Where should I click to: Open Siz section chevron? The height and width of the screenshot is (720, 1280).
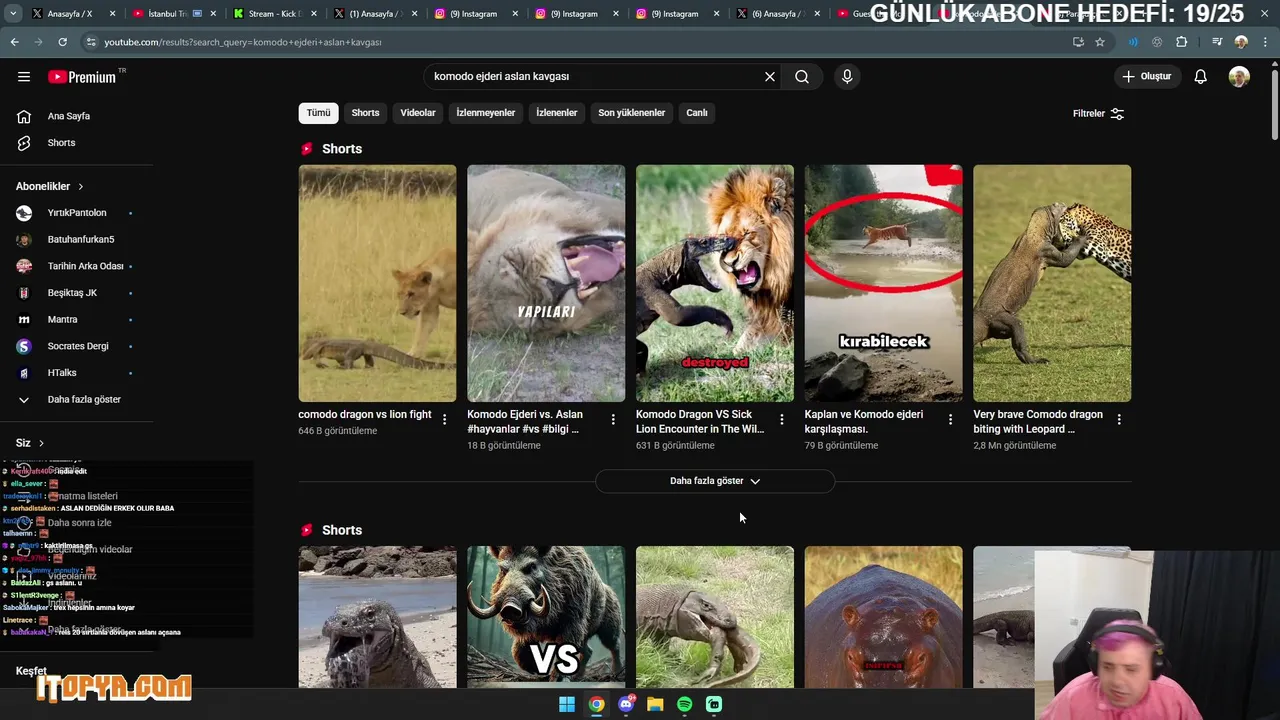(x=41, y=443)
